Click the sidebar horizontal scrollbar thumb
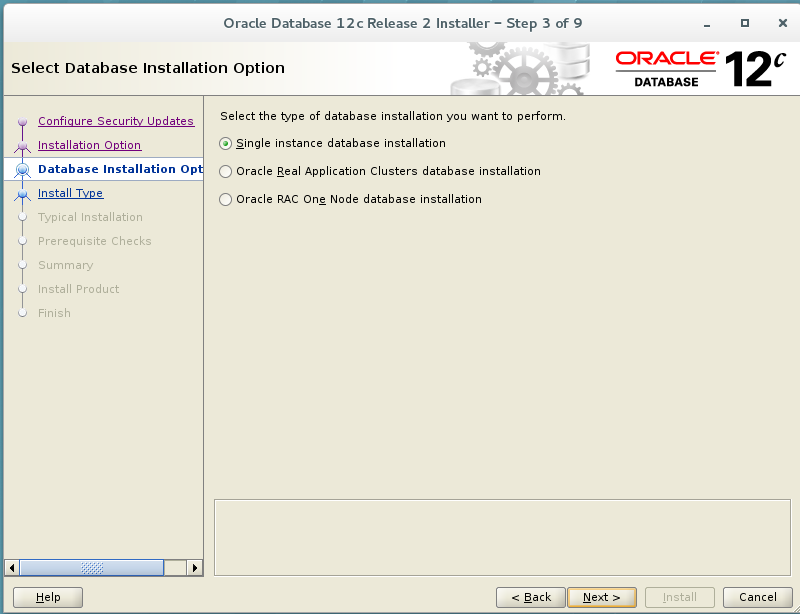Image resolution: width=800 pixels, height=614 pixels. click(x=92, y=568)
